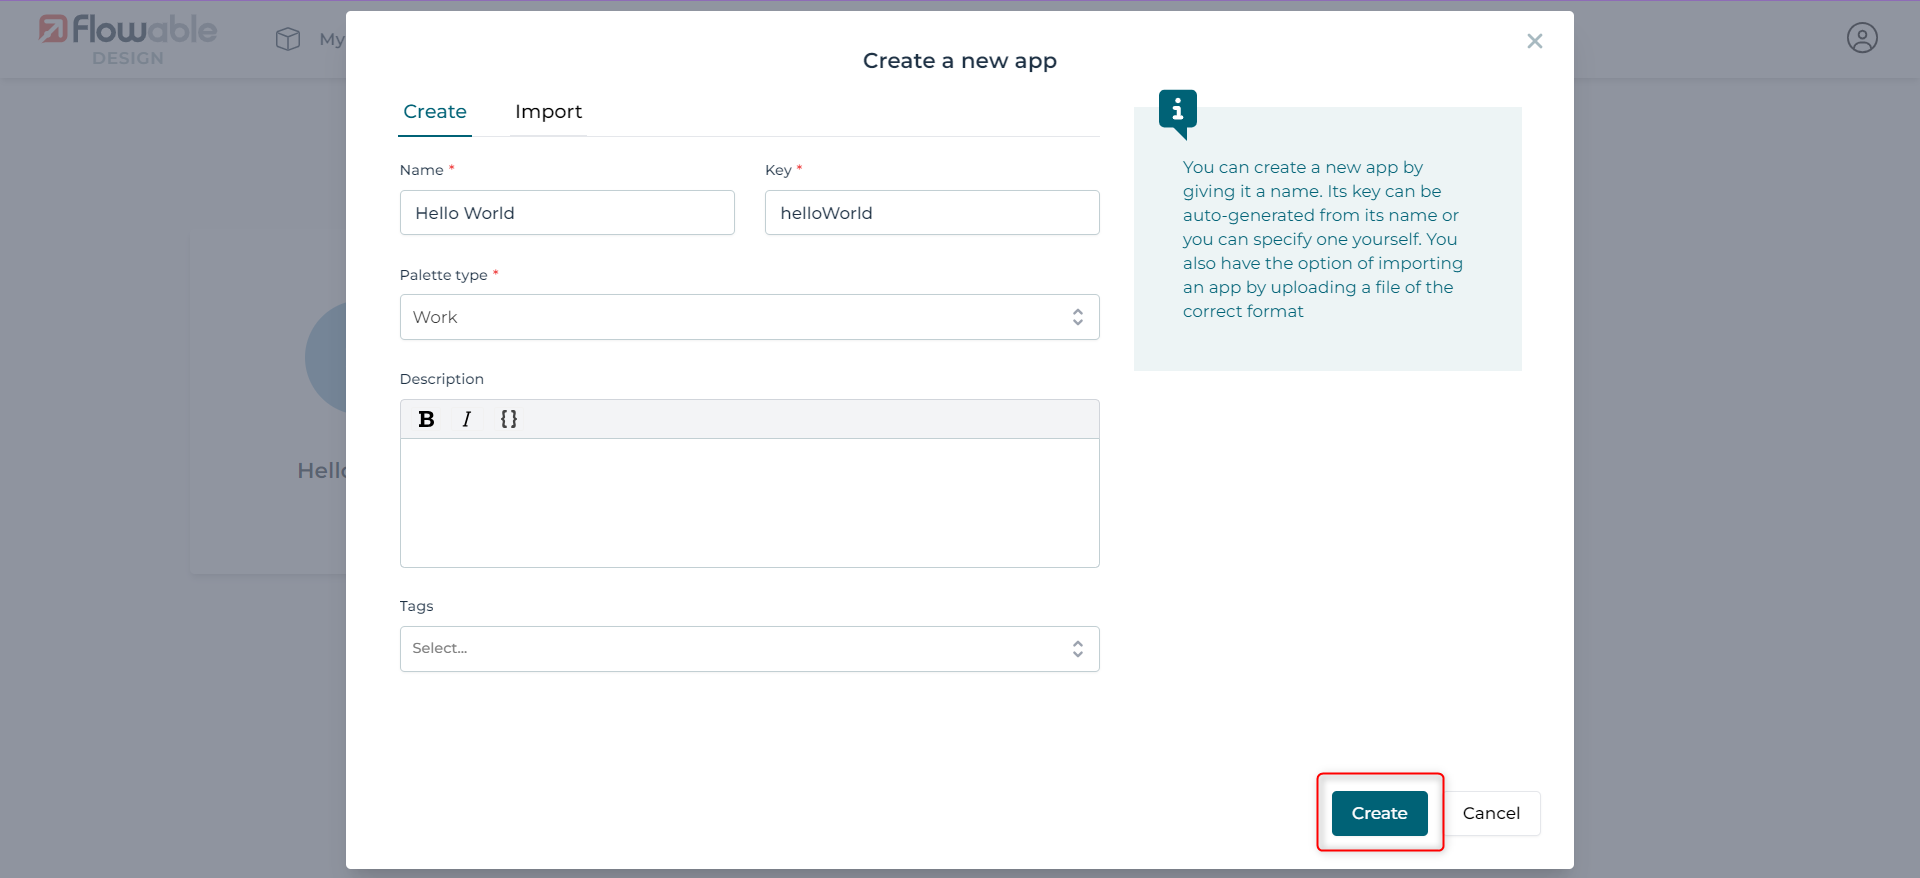Open the Palette type dropdown showing Work
The width and height of the screenshot is (1920, 878).
[x=735, y=317]
